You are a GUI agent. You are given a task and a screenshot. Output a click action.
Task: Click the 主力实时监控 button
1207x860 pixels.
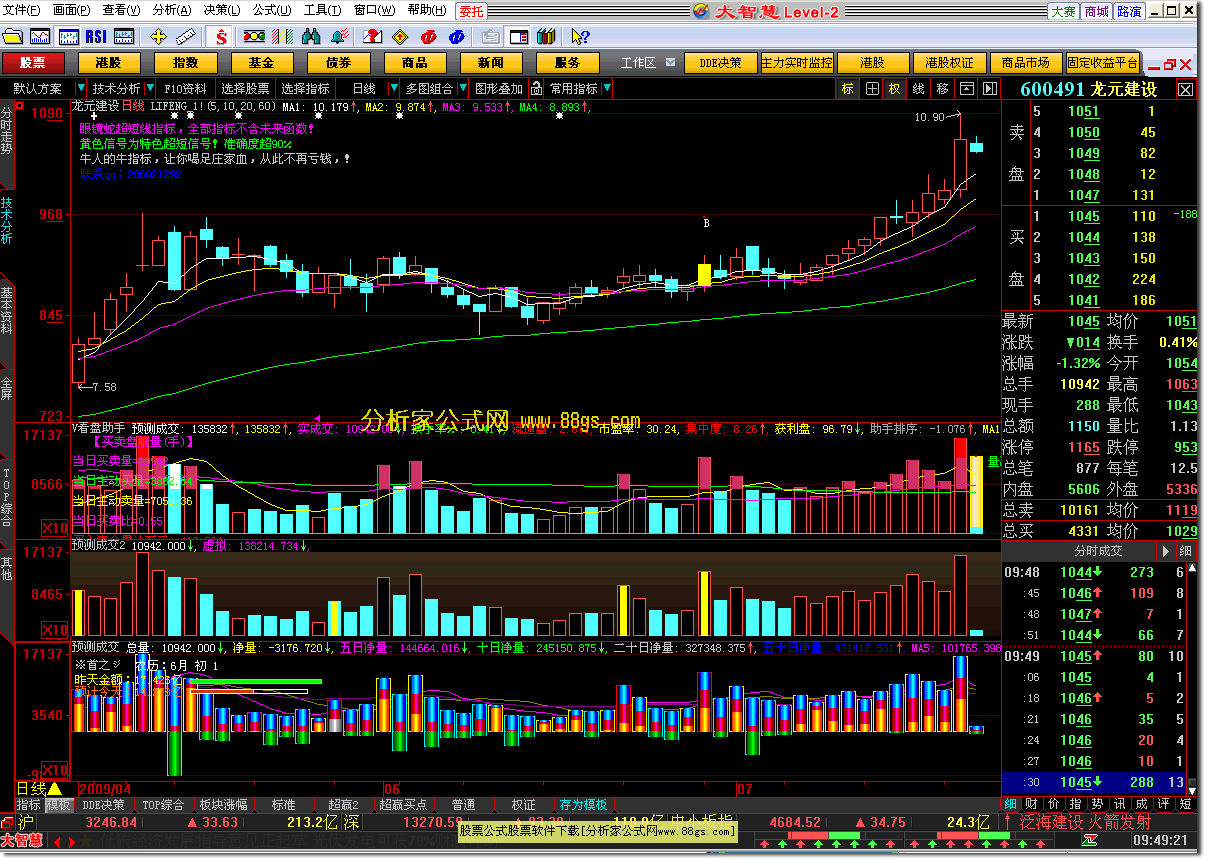click(x=797, y=63)
